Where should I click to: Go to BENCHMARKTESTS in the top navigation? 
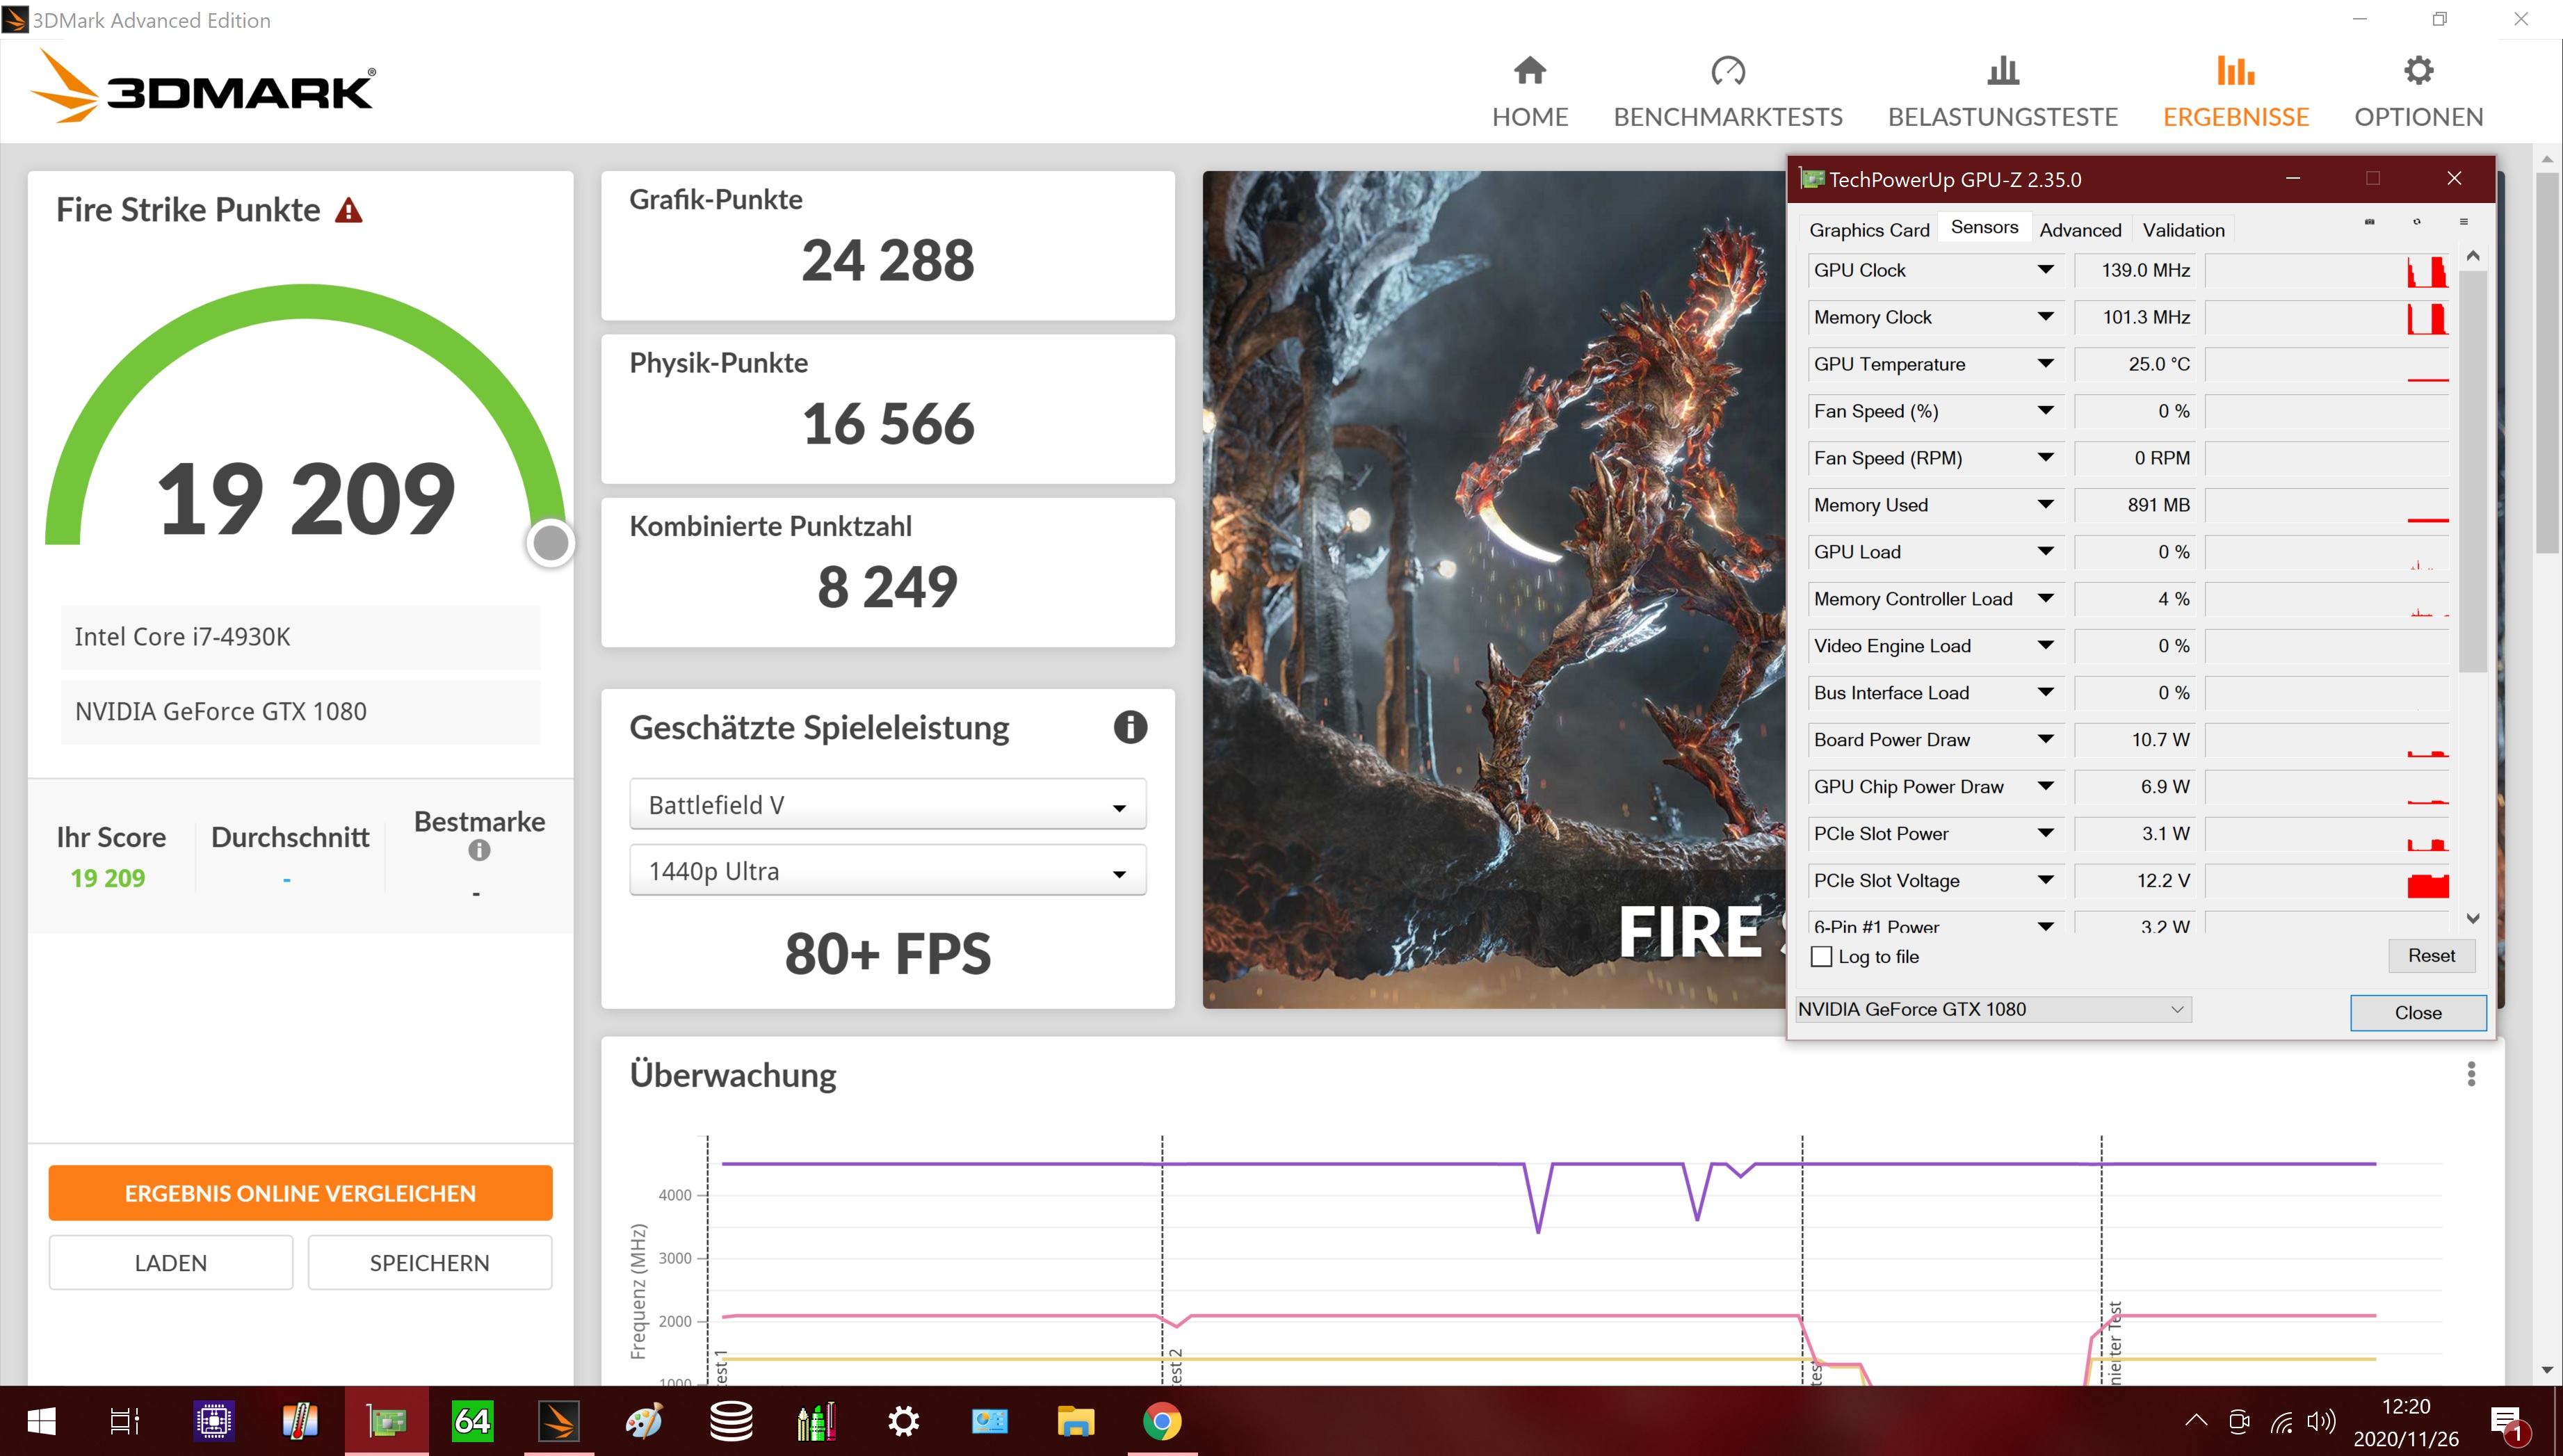1728,92
